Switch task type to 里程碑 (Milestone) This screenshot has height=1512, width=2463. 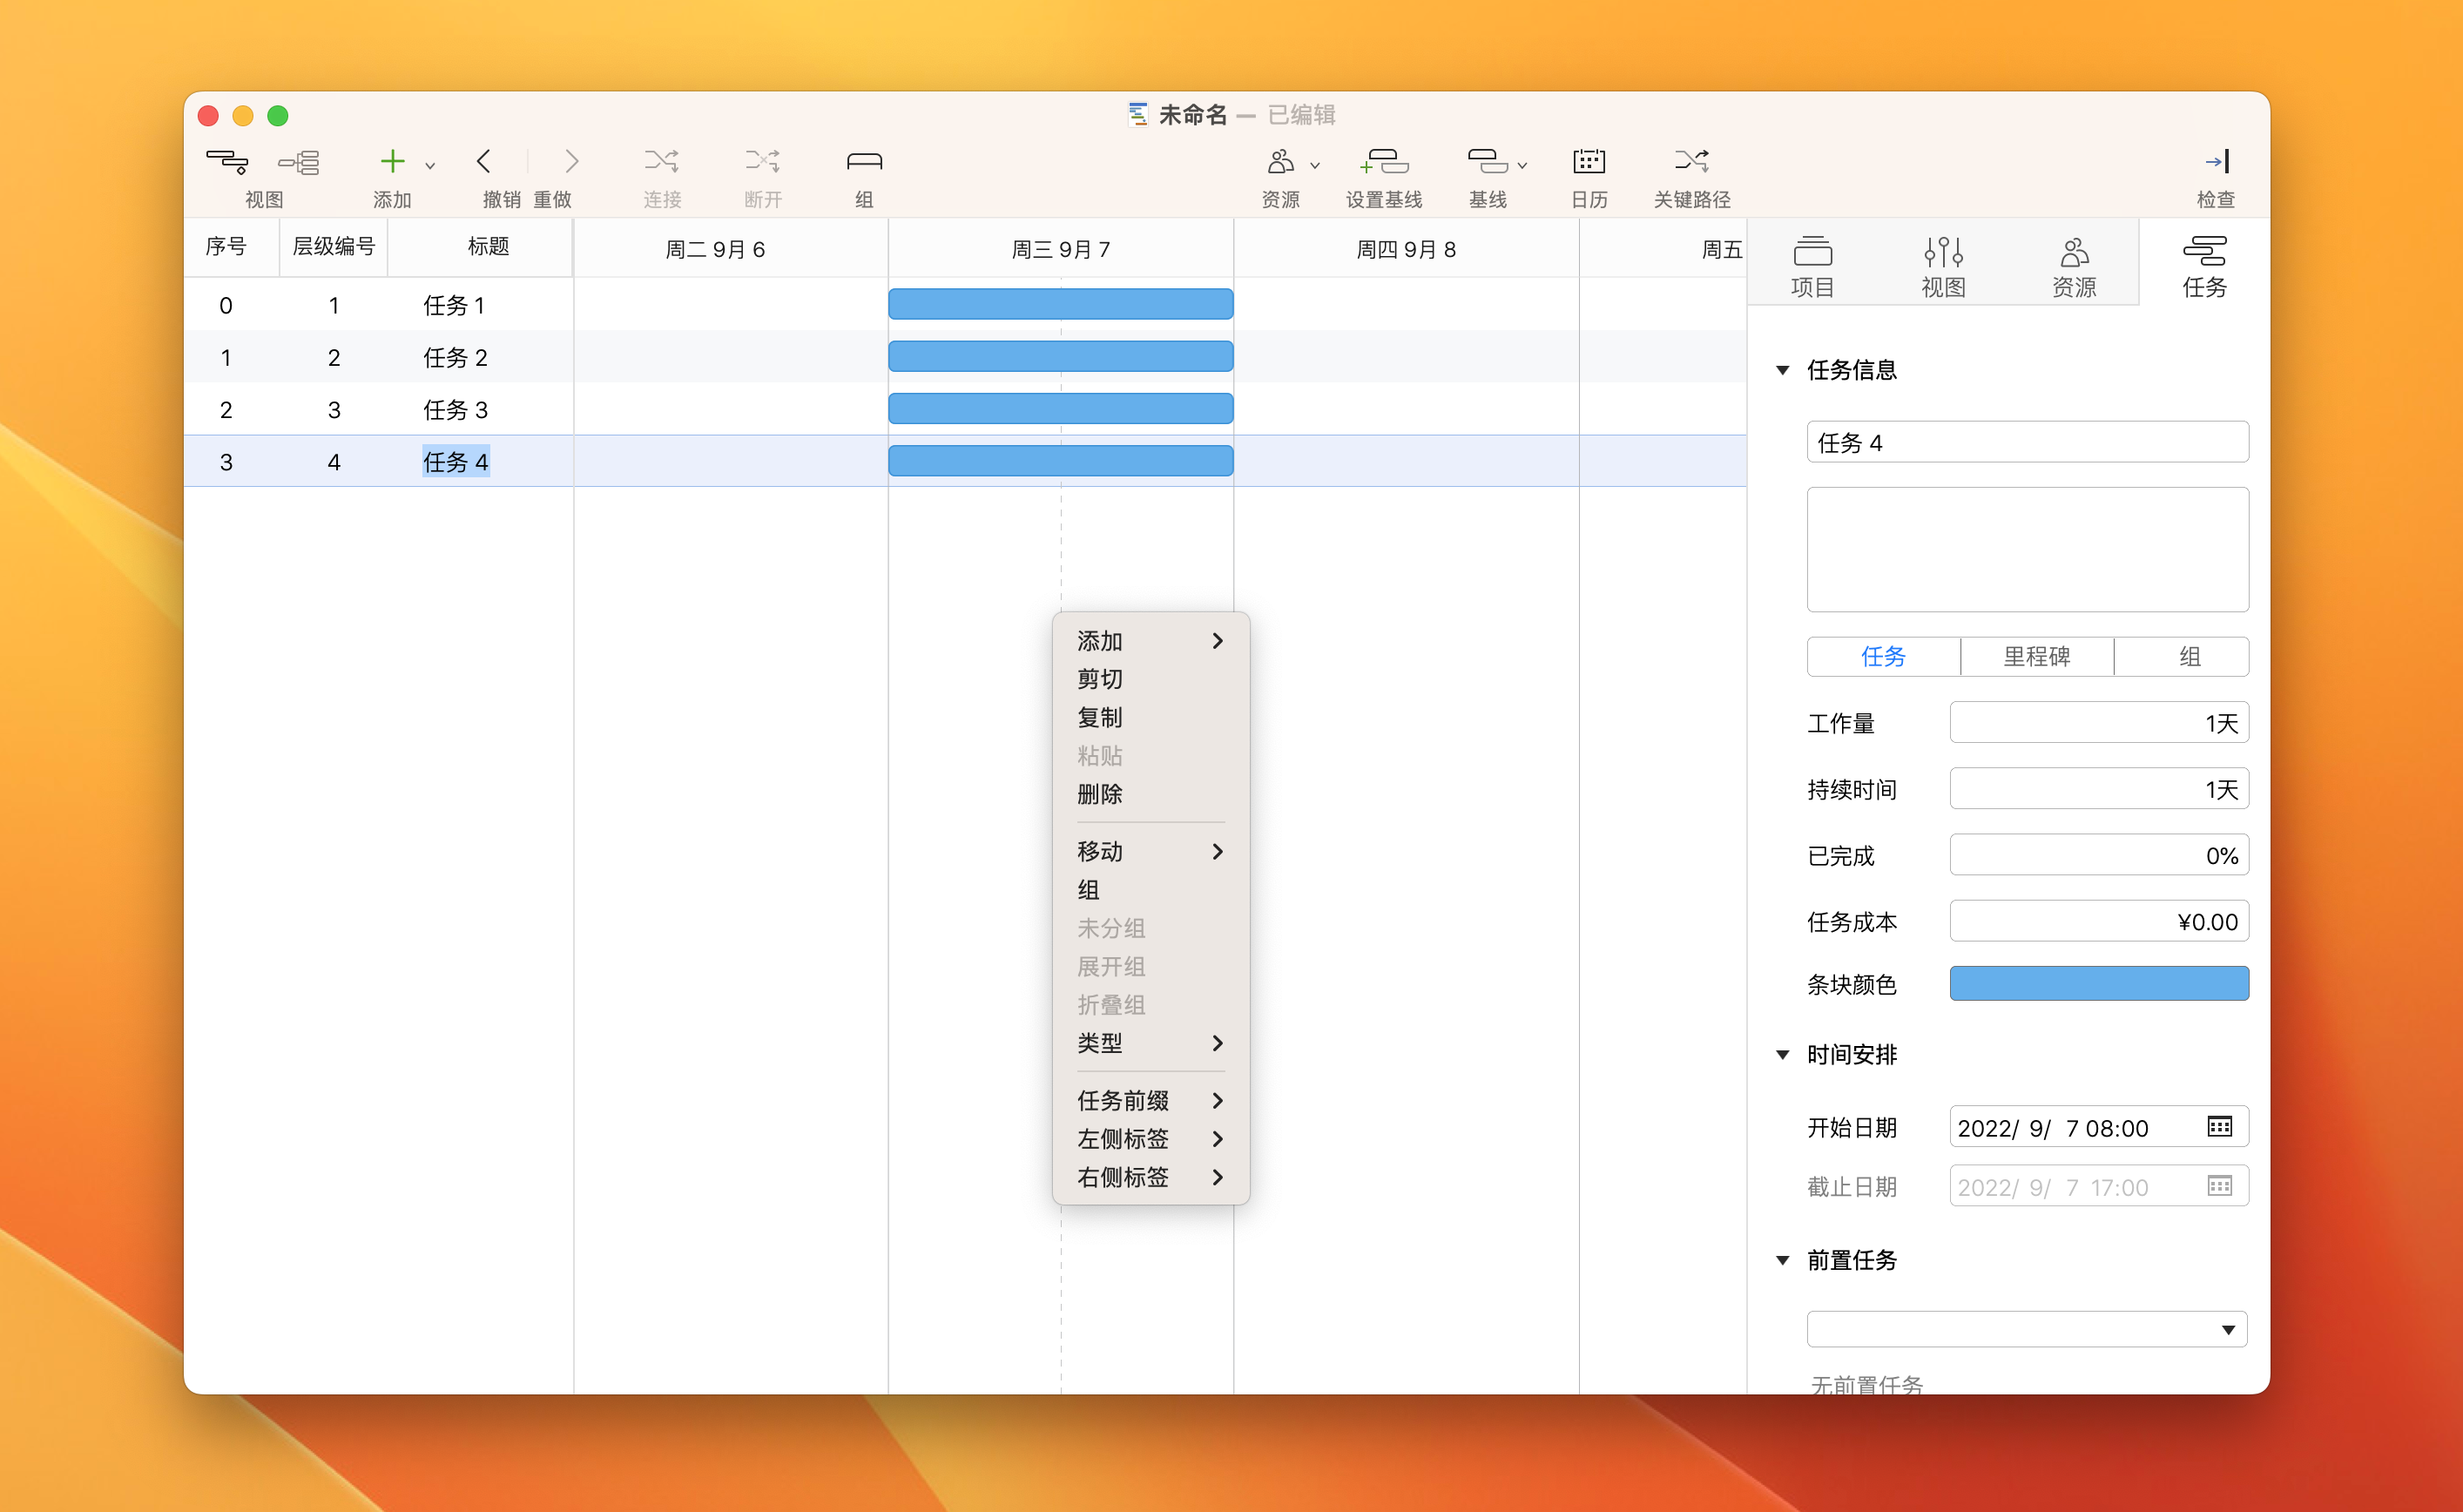2037,657
